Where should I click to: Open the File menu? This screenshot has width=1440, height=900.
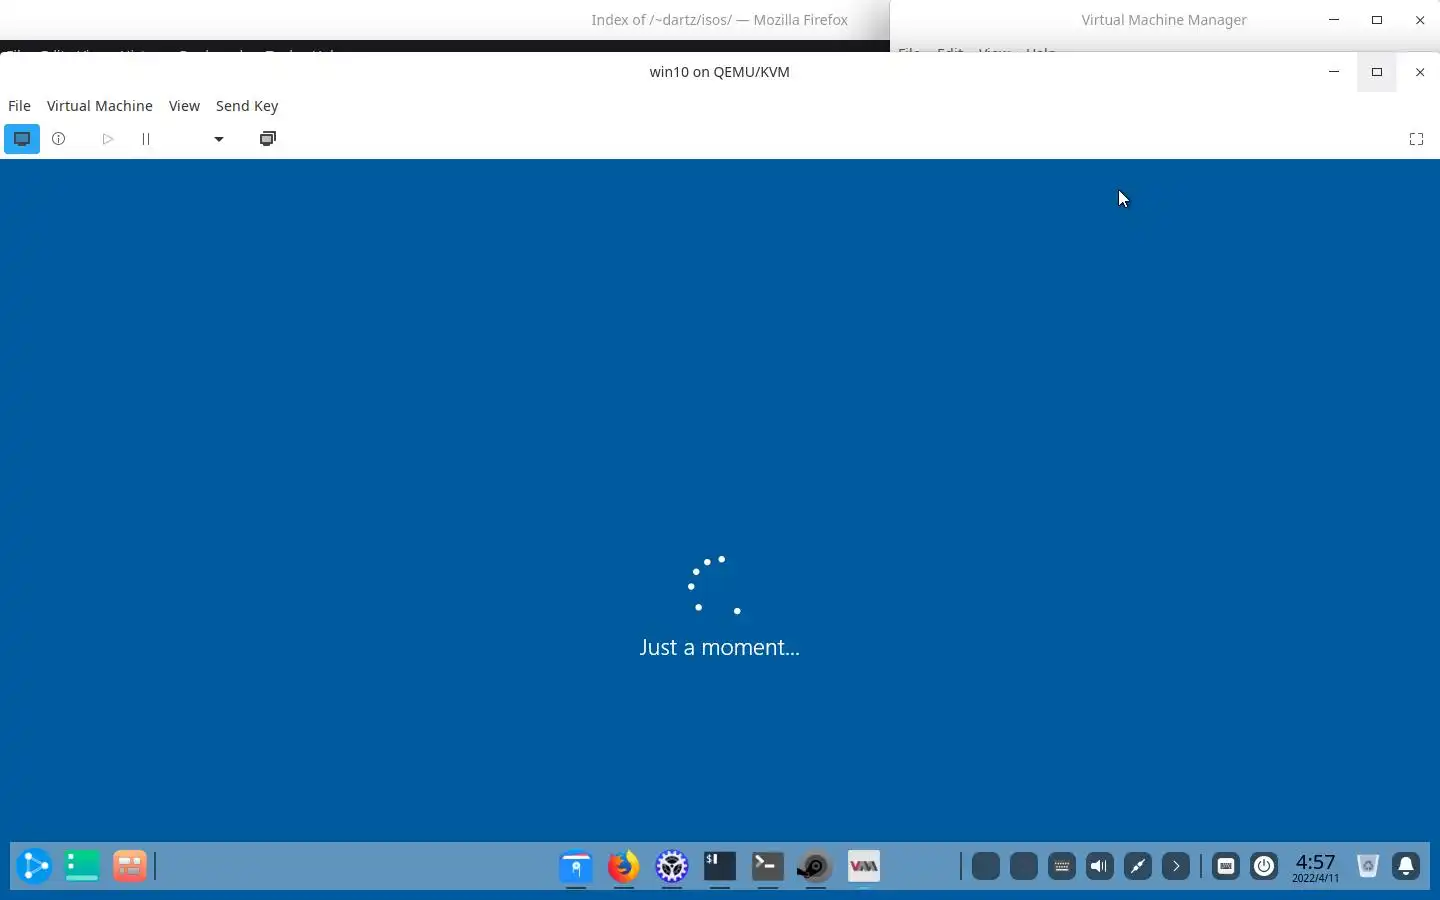coord(19,106)
